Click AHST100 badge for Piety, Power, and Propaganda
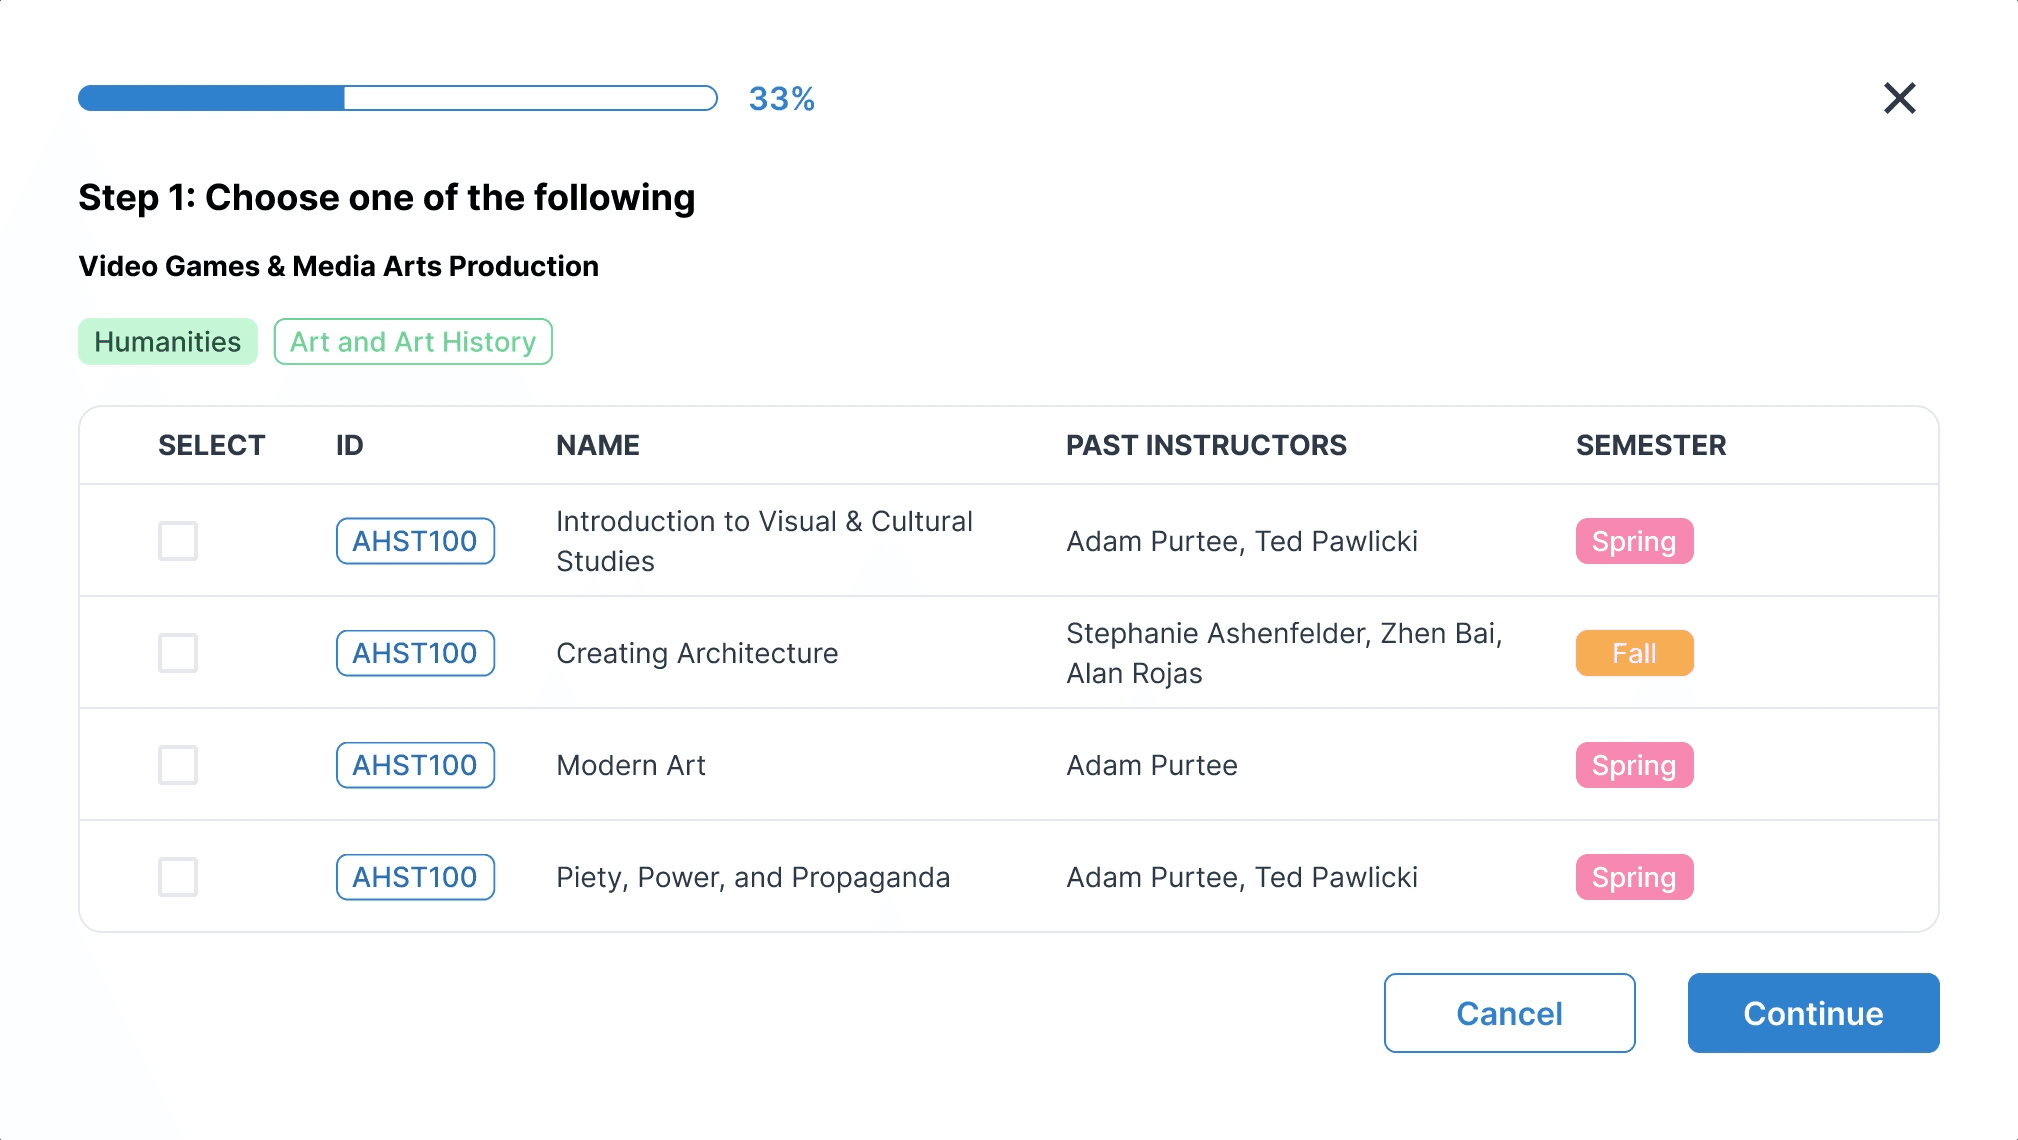The width and height of the screenshot is (2018, 1140). tap(415, 877)
